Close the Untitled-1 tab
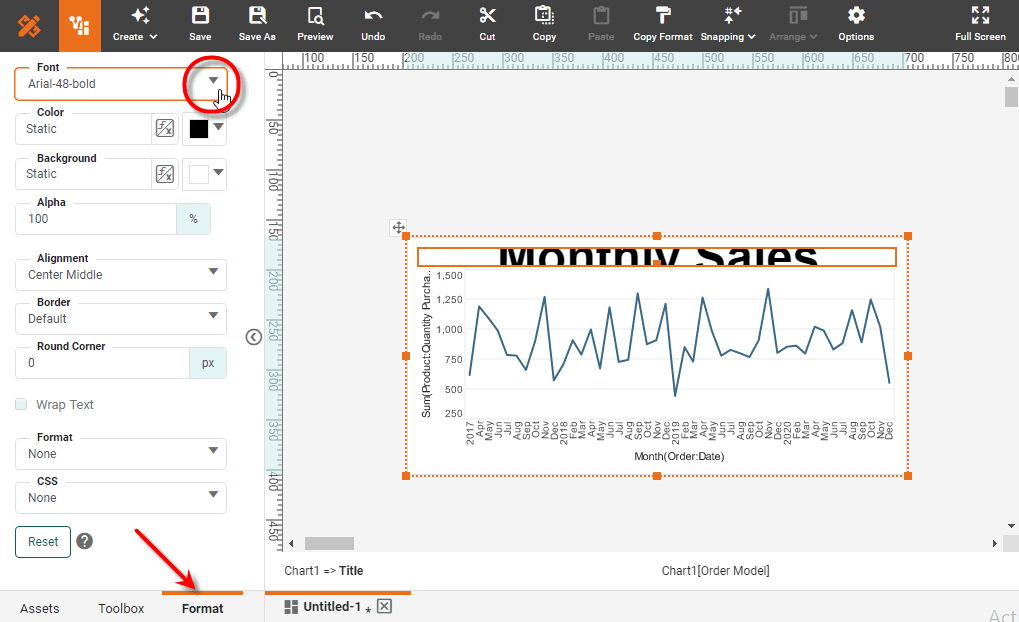Viewport: 1019px width, 622px height. tap(384, 607)
